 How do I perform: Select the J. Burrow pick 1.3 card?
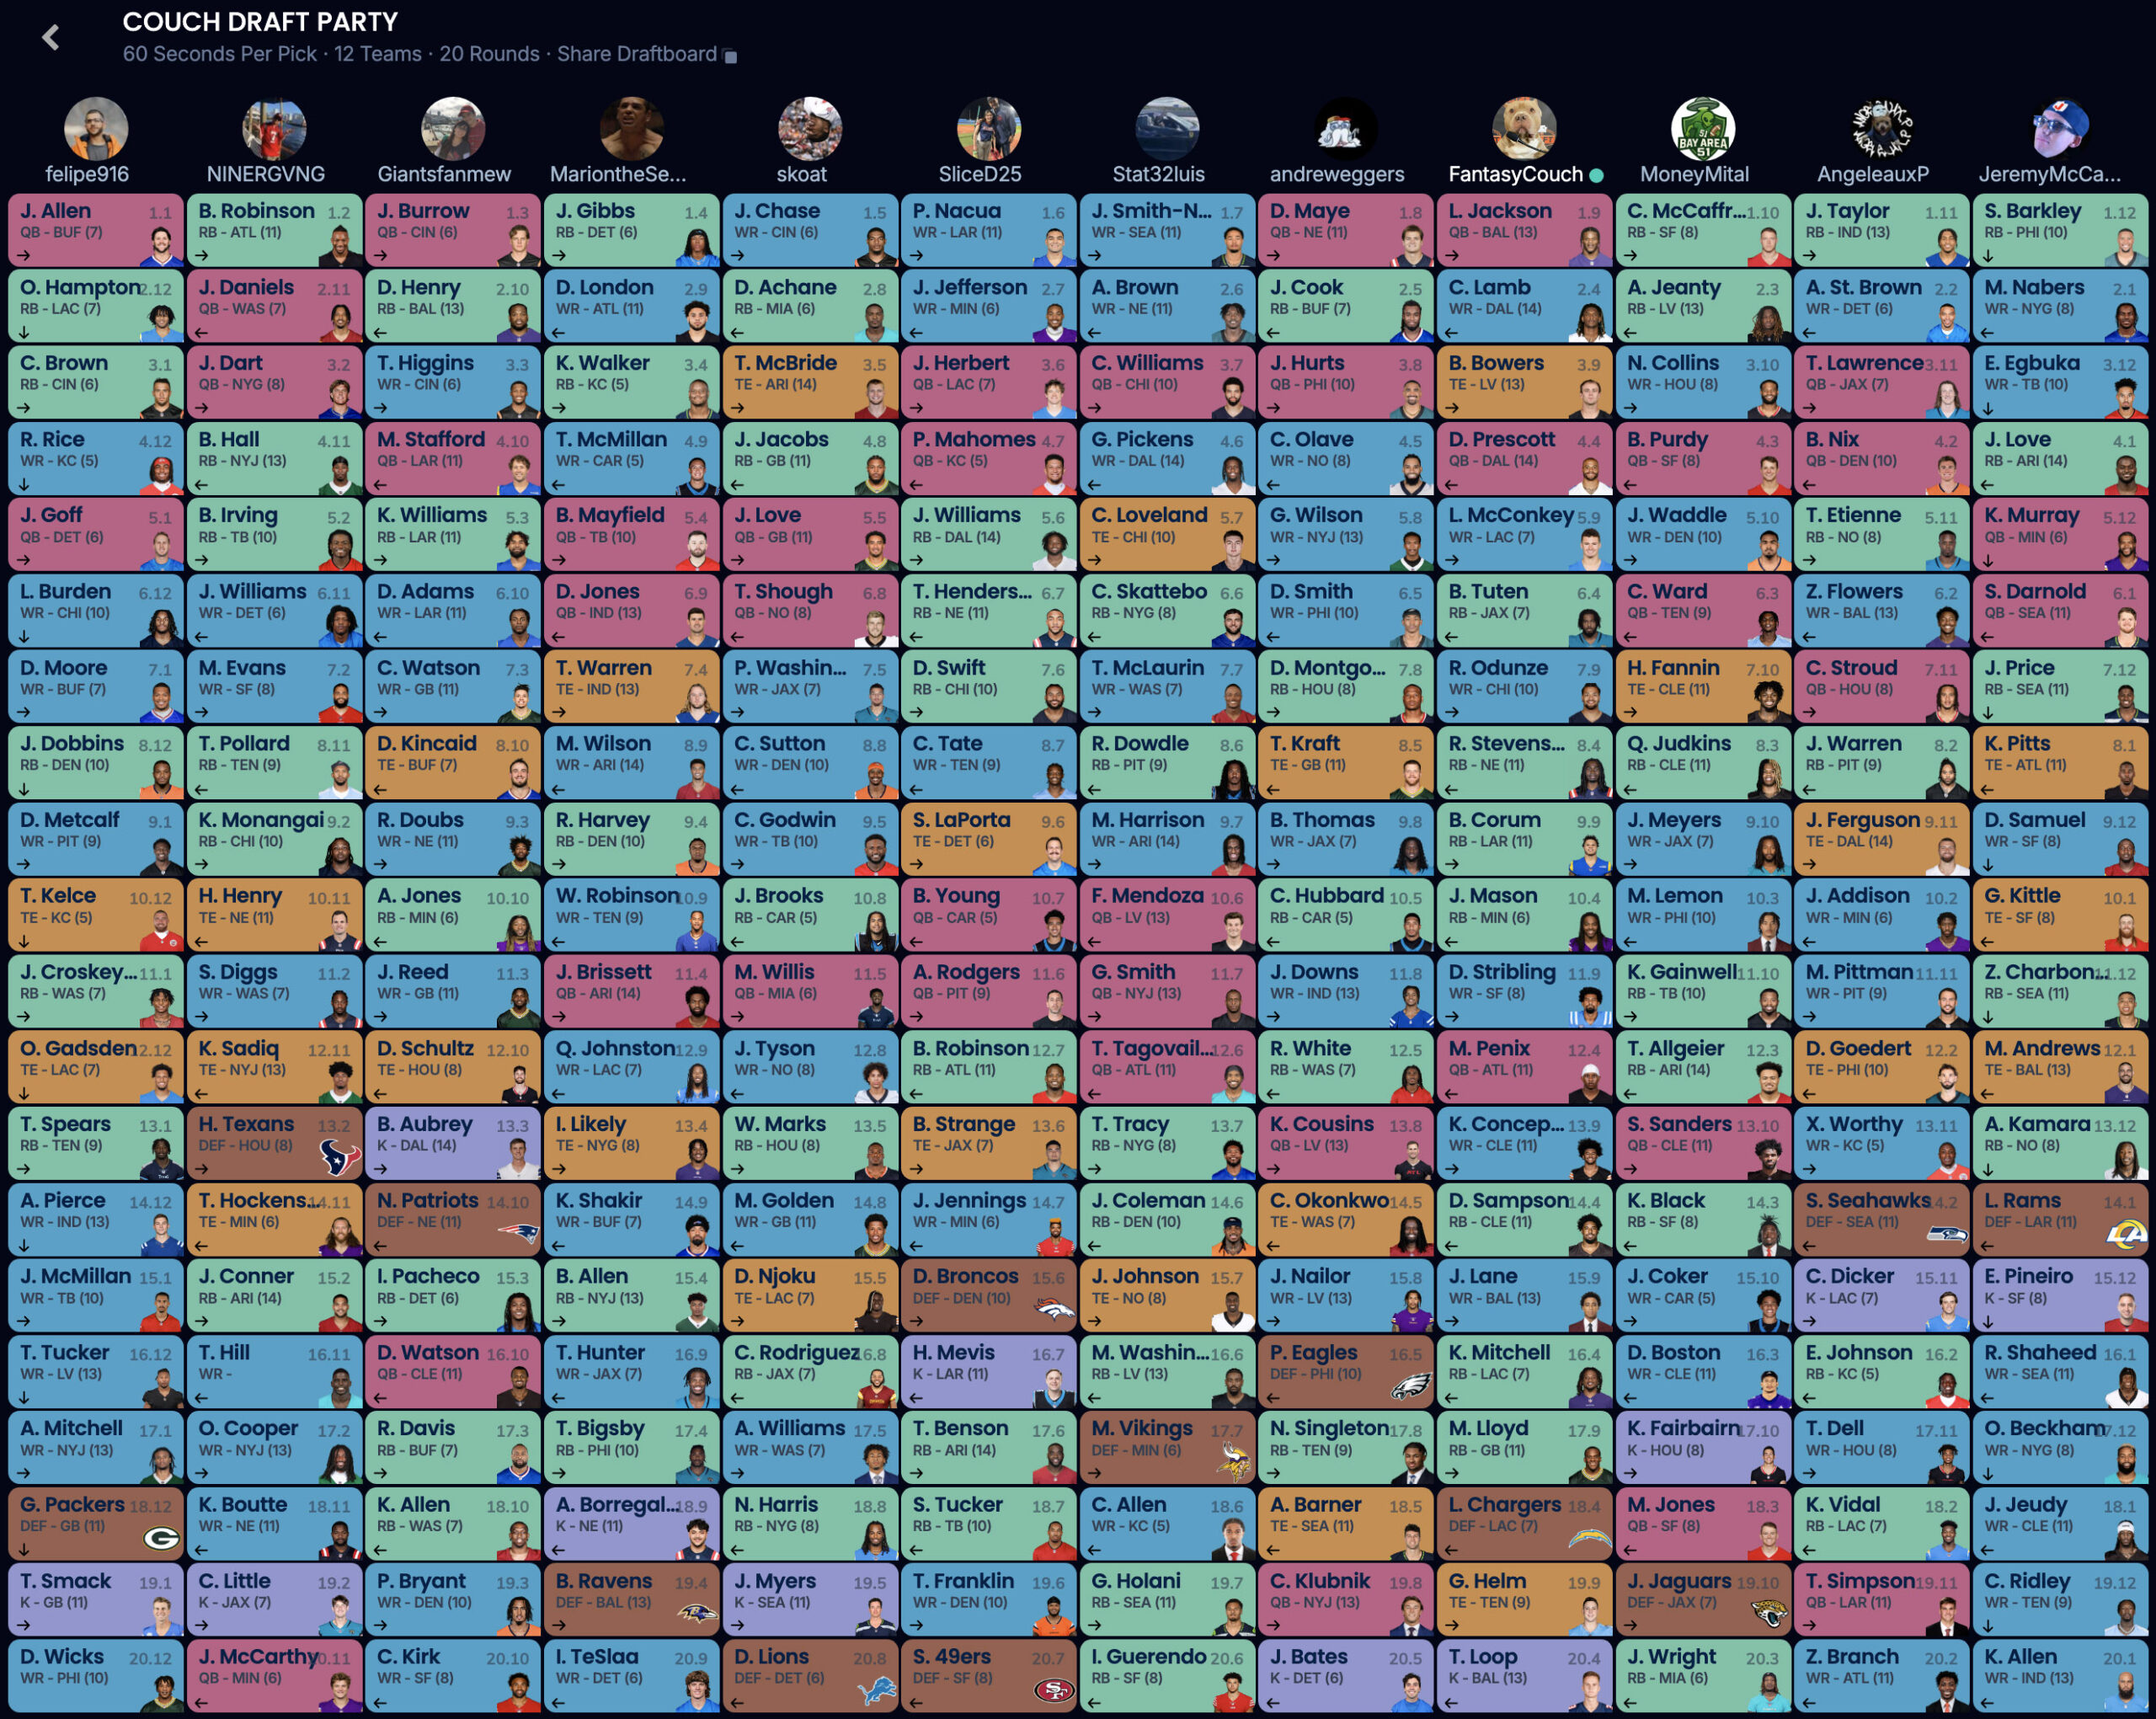tap(453, 230)
